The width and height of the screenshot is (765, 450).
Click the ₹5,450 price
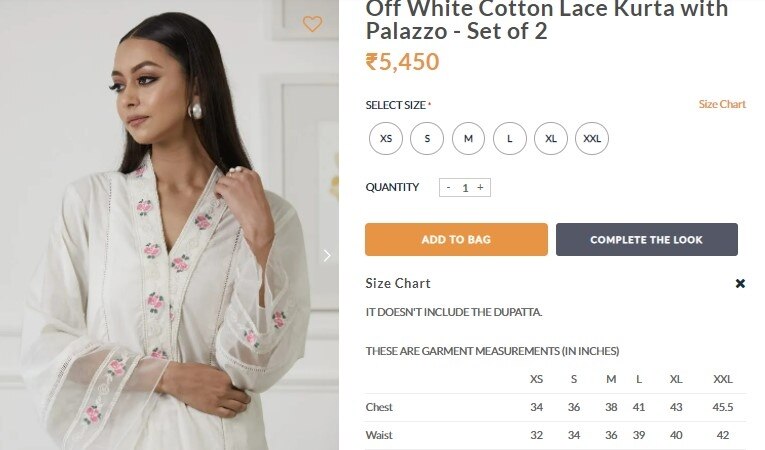(402, 62)
